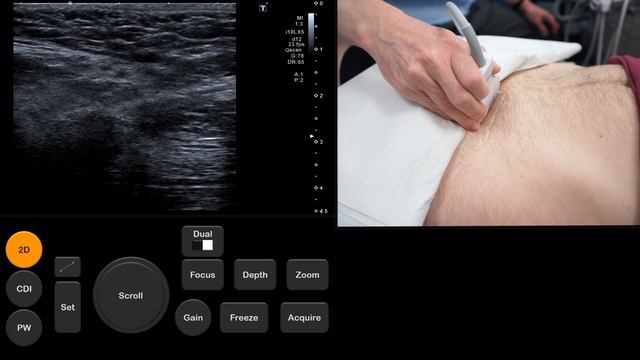Click the Qscan label text

tap(293, 50)
